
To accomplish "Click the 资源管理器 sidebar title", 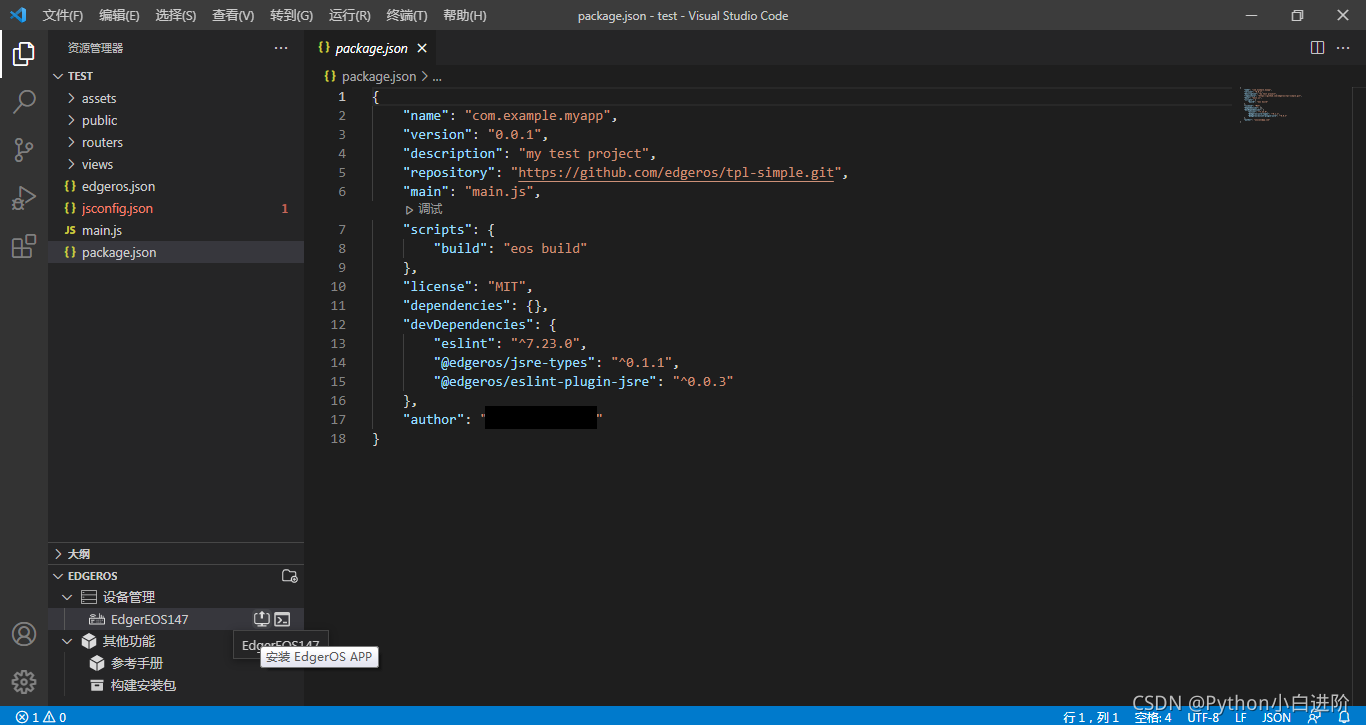I will [x=96, y=48].
